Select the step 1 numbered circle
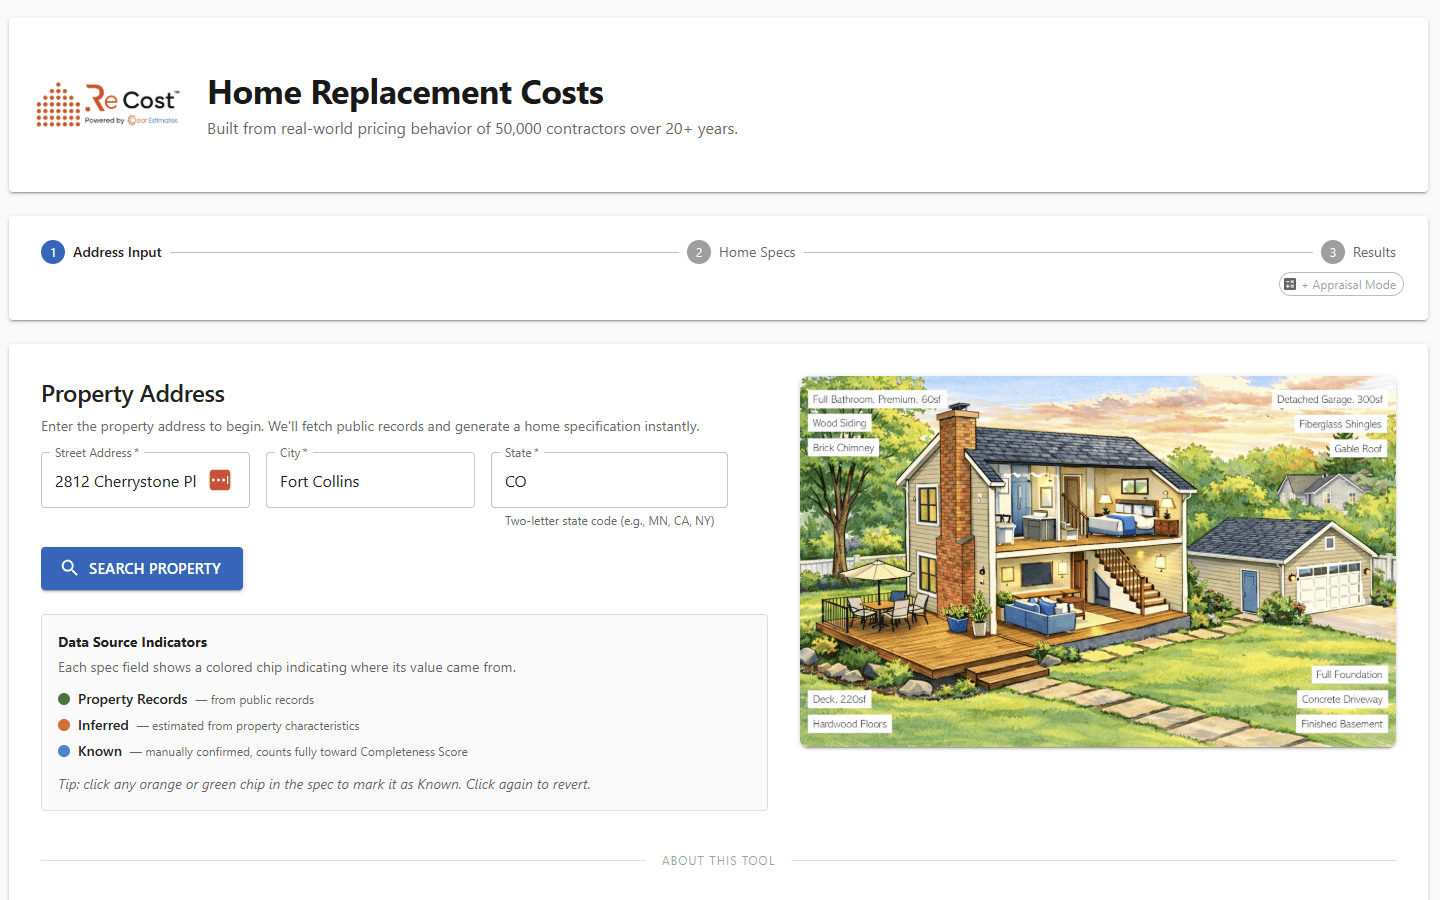The image size is (1440, 900). (x=53, y=252)
